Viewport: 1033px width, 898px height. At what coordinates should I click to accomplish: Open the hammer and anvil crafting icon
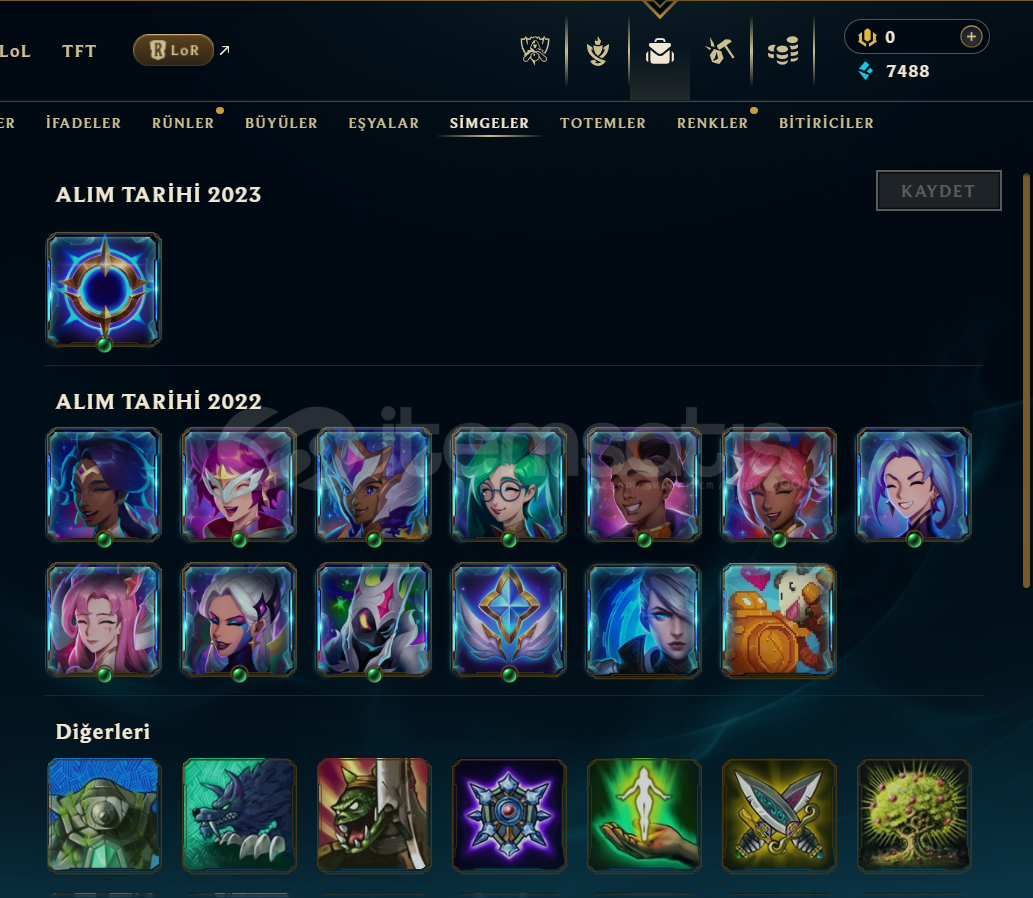(719, 51)
